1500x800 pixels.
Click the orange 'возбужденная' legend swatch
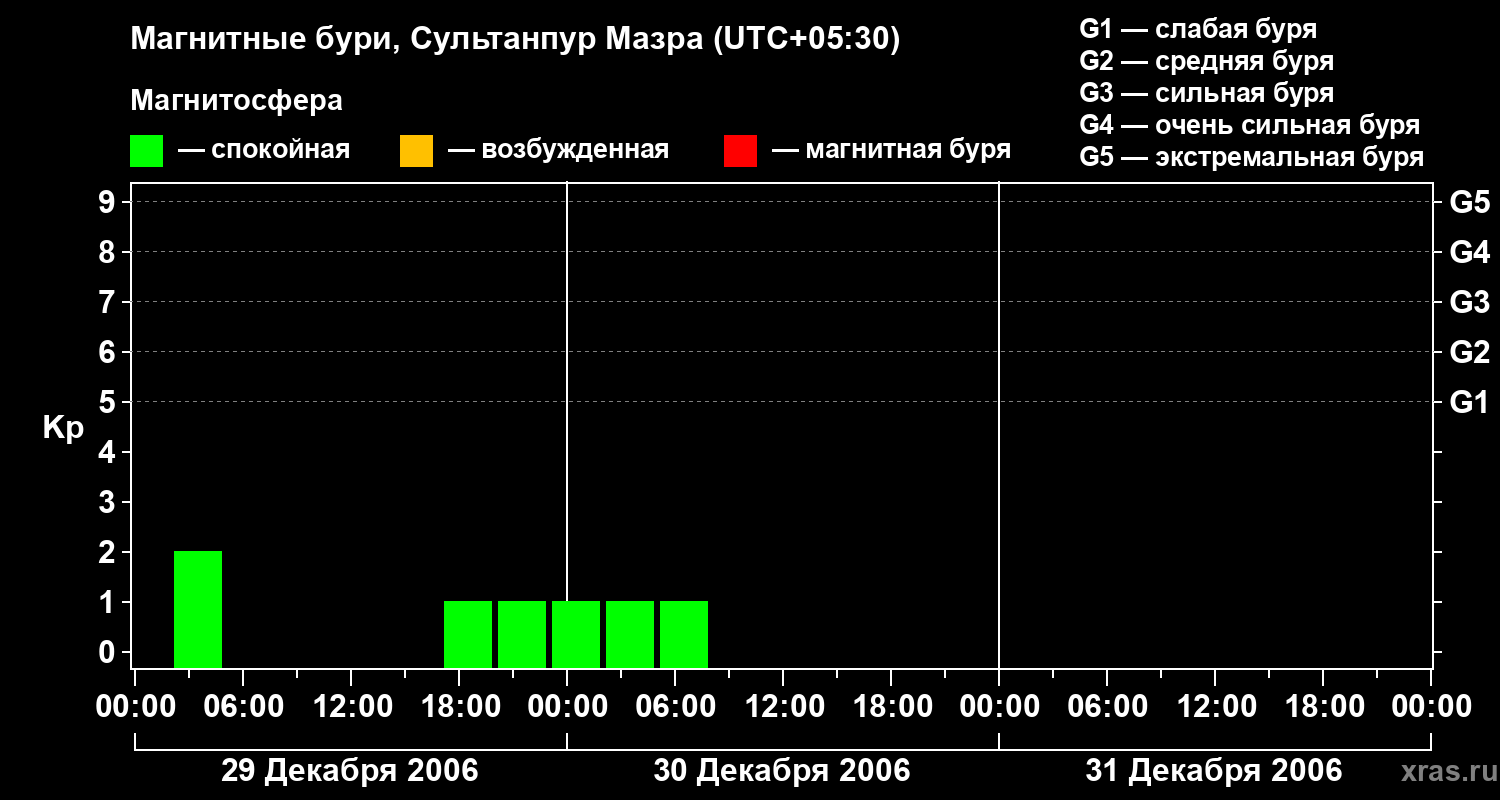click(x=416, y=150)
